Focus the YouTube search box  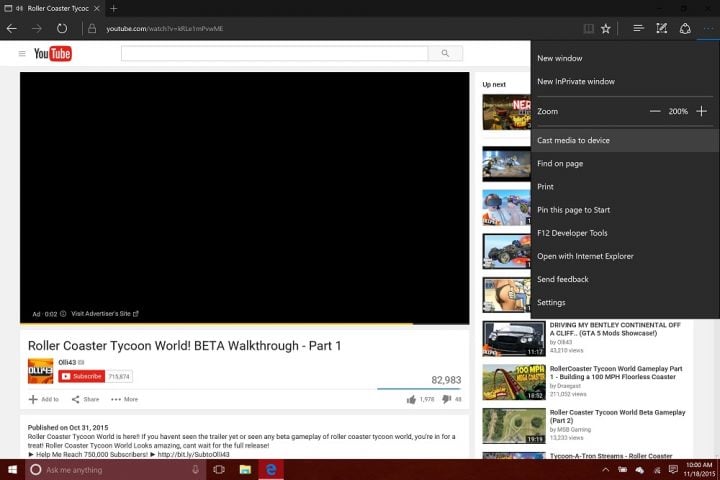coord(274,53)
